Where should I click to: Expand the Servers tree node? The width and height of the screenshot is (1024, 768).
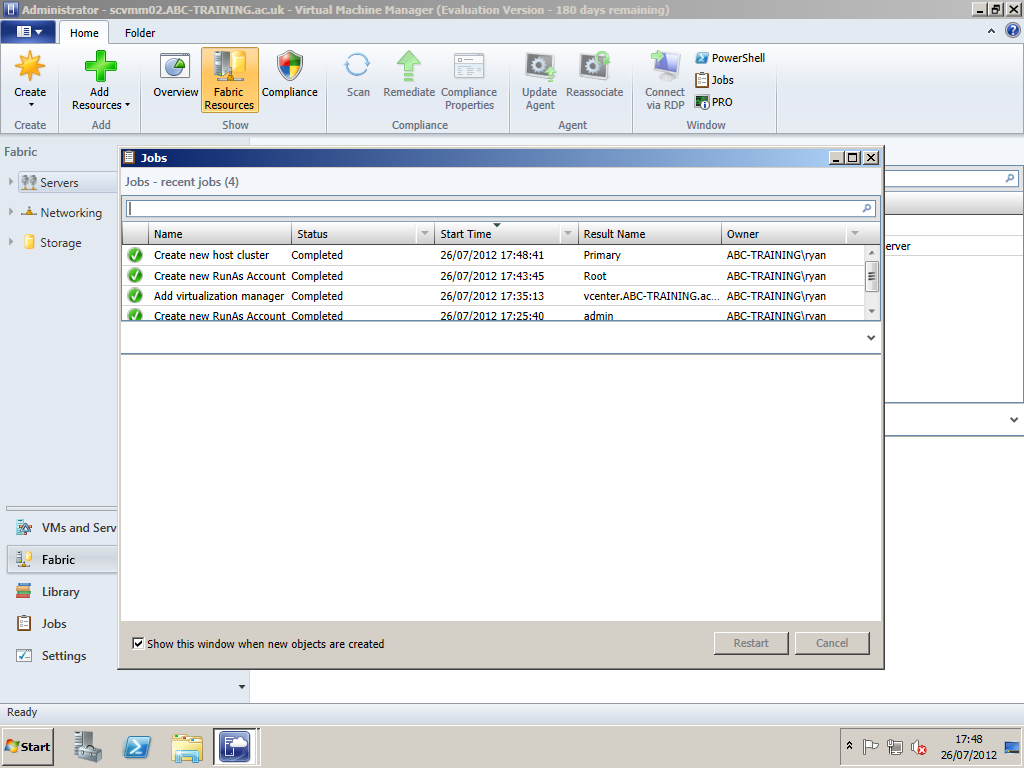(x=10, y=182)
